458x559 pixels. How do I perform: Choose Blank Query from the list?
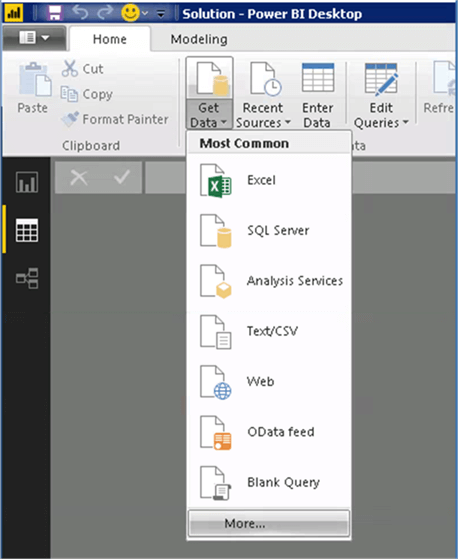pos(269,482)
